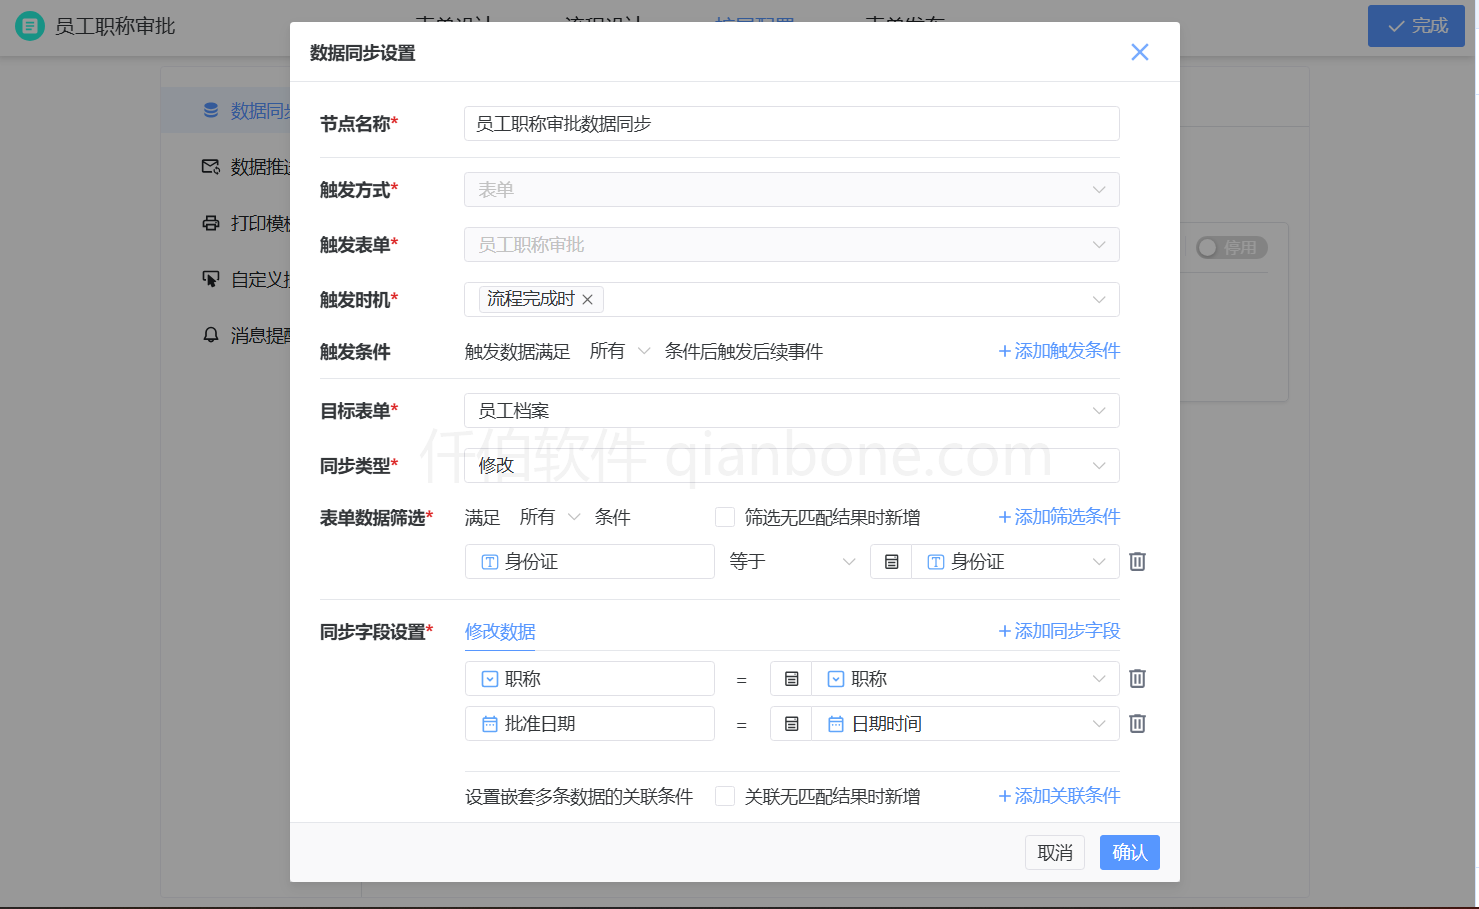Toggle the 停用 switch
The image size is (1479, 909).
(x=1230, y=247)
